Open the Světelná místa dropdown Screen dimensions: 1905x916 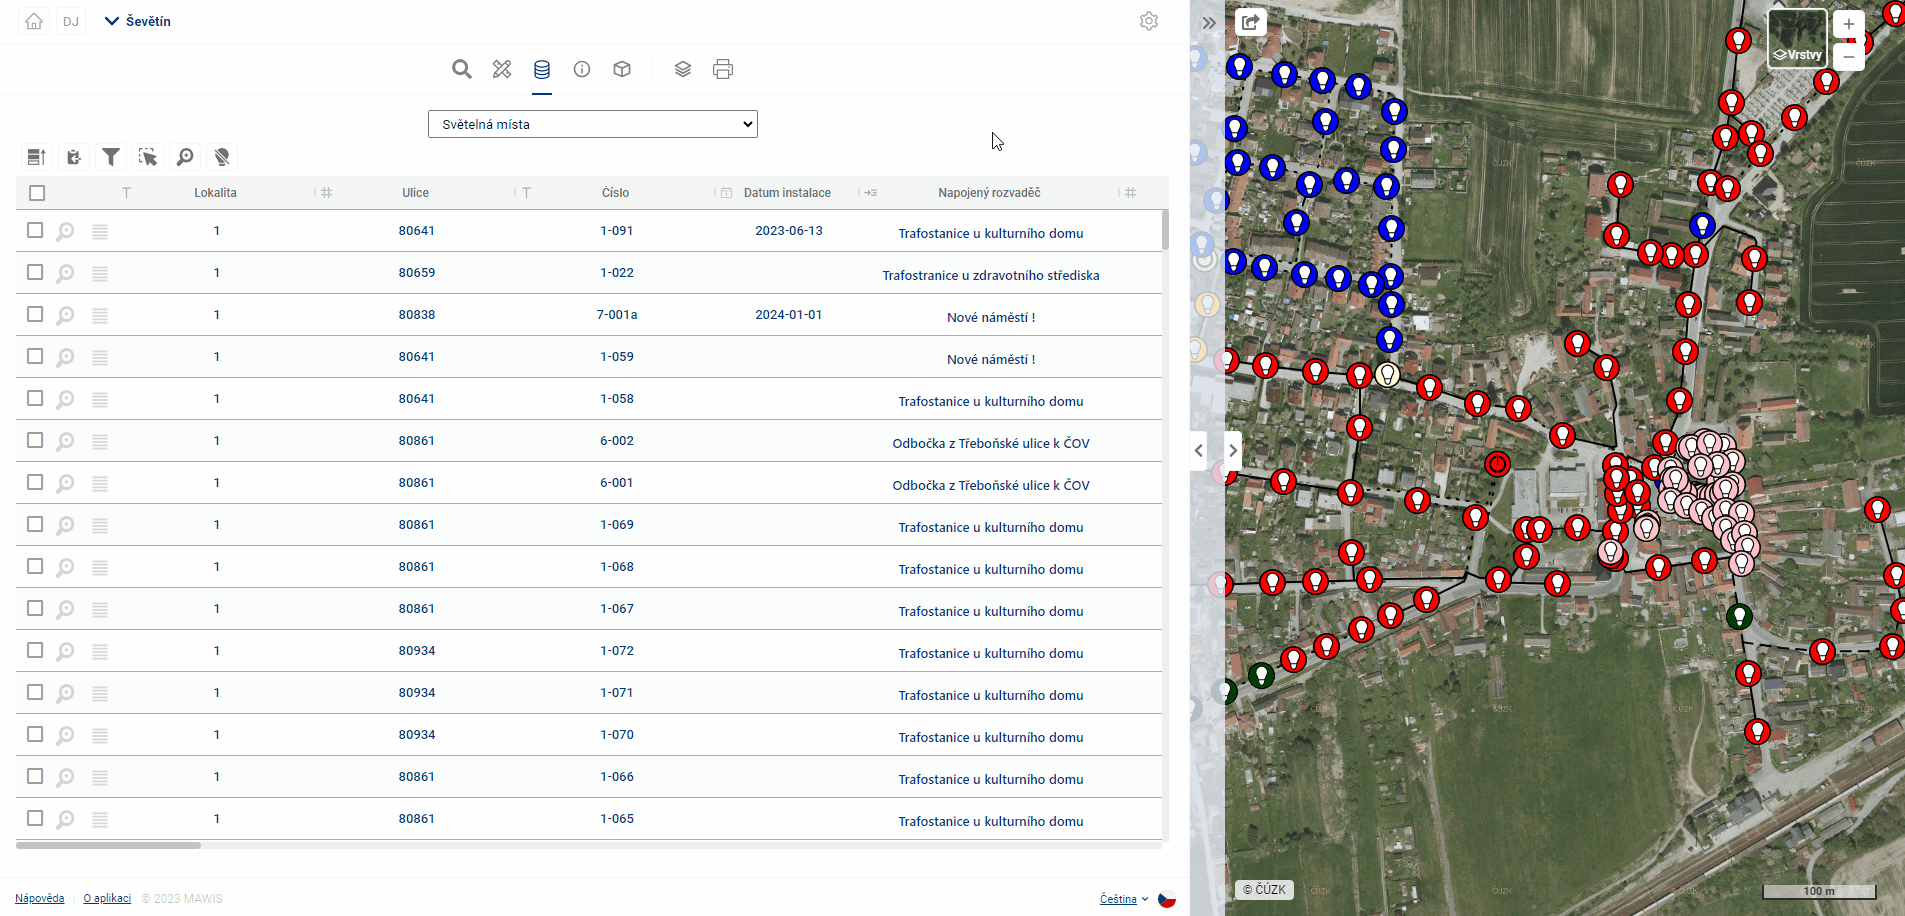click(x=592, y=124)
